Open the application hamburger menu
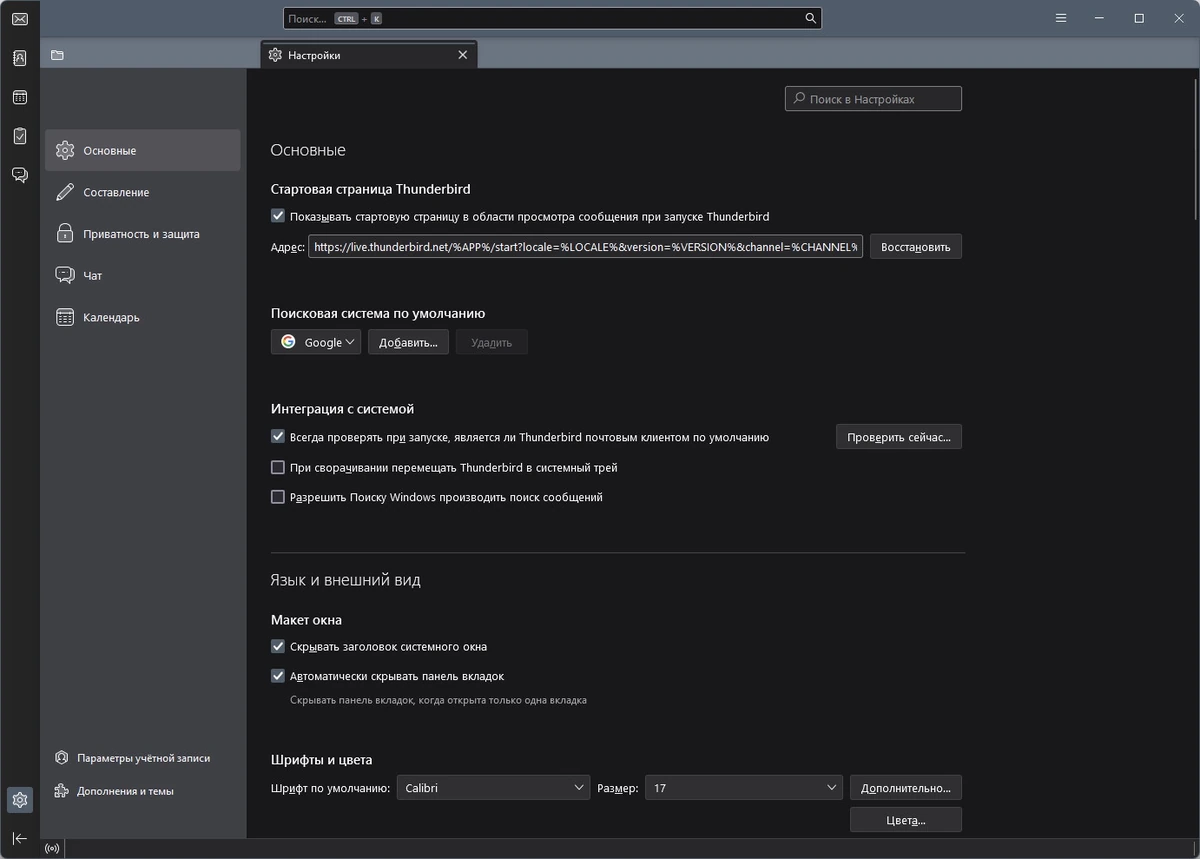 point(1062,18)
